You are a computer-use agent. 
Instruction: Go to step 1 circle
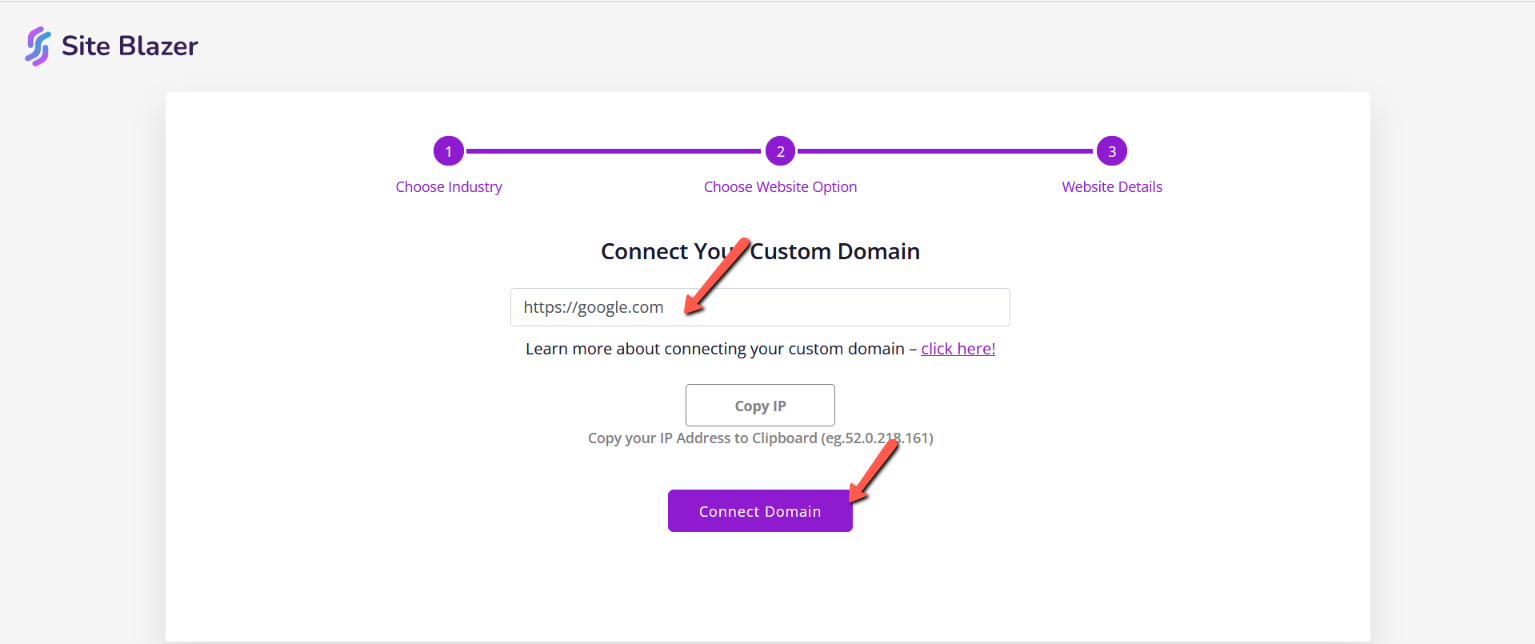coord(449,152)
